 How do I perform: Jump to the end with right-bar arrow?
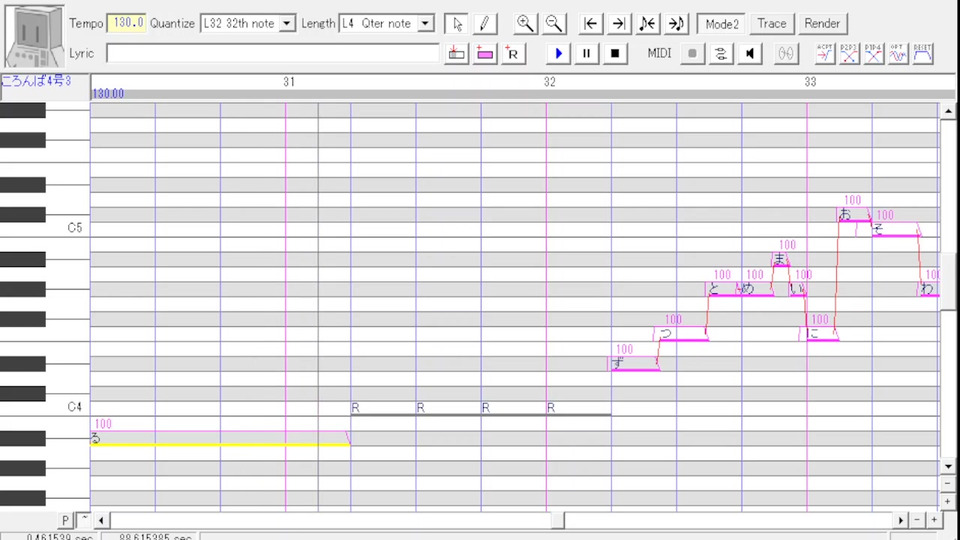[x=619, y=24]
